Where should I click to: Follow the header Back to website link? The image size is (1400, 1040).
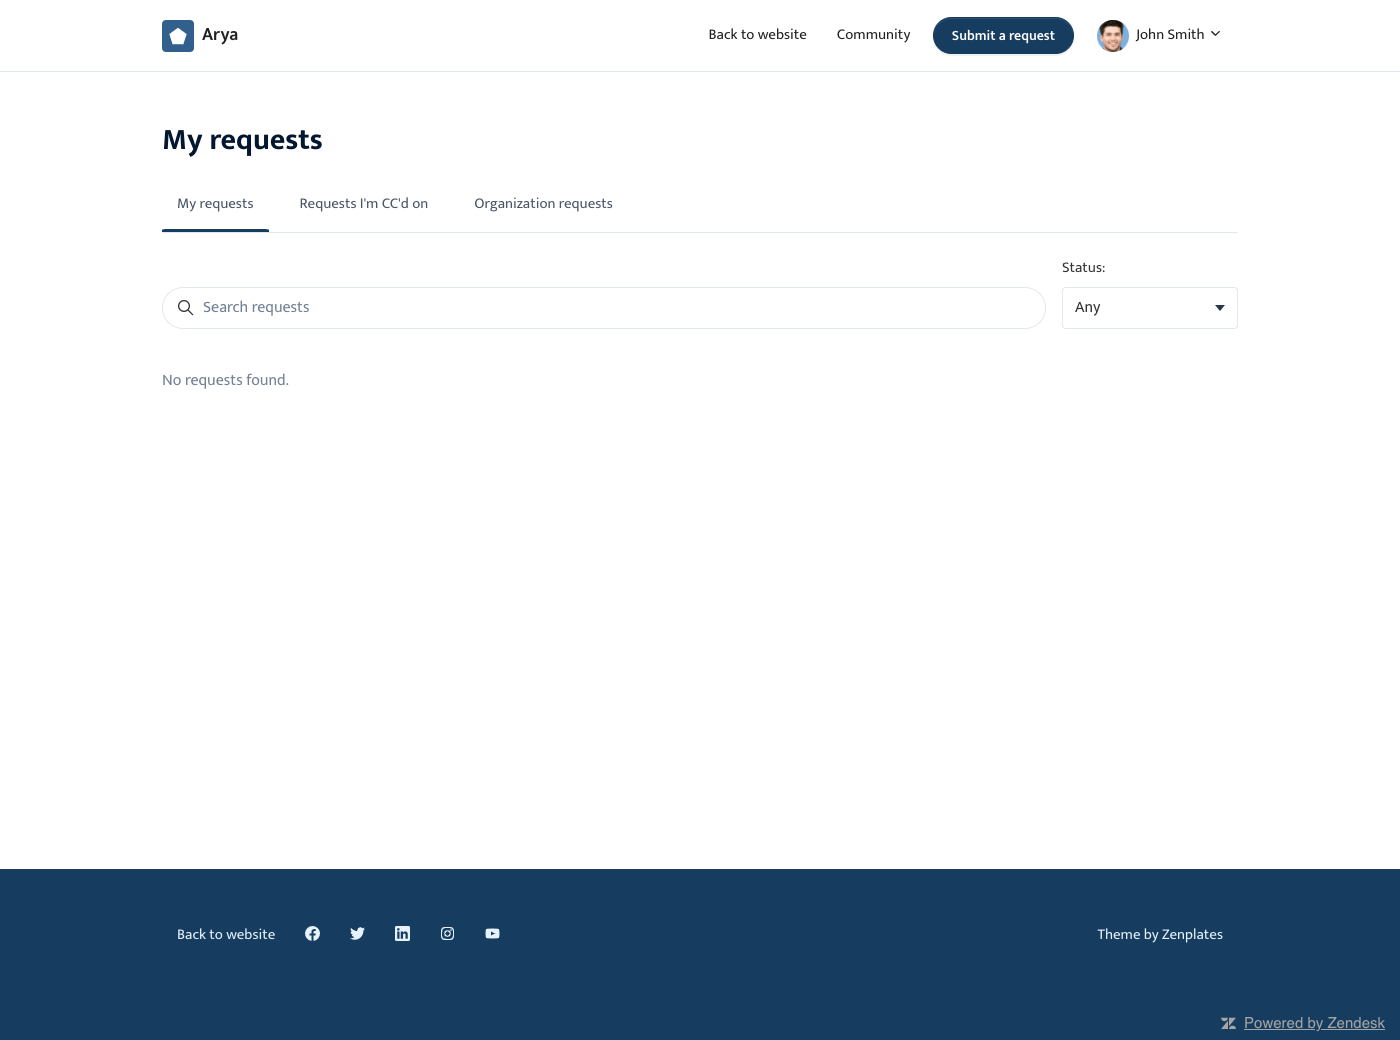[x=757, y=35]
